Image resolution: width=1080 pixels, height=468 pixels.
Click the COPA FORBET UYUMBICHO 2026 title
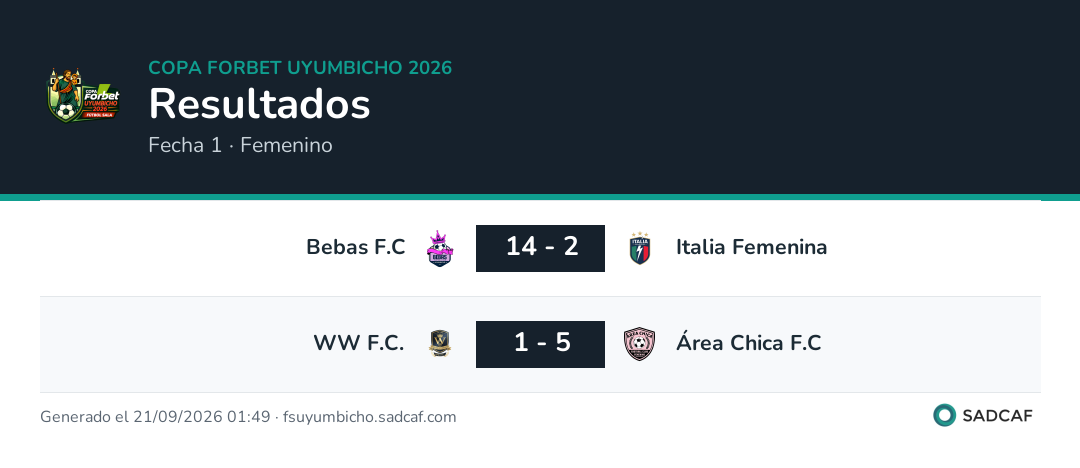[x=300, y=68]
